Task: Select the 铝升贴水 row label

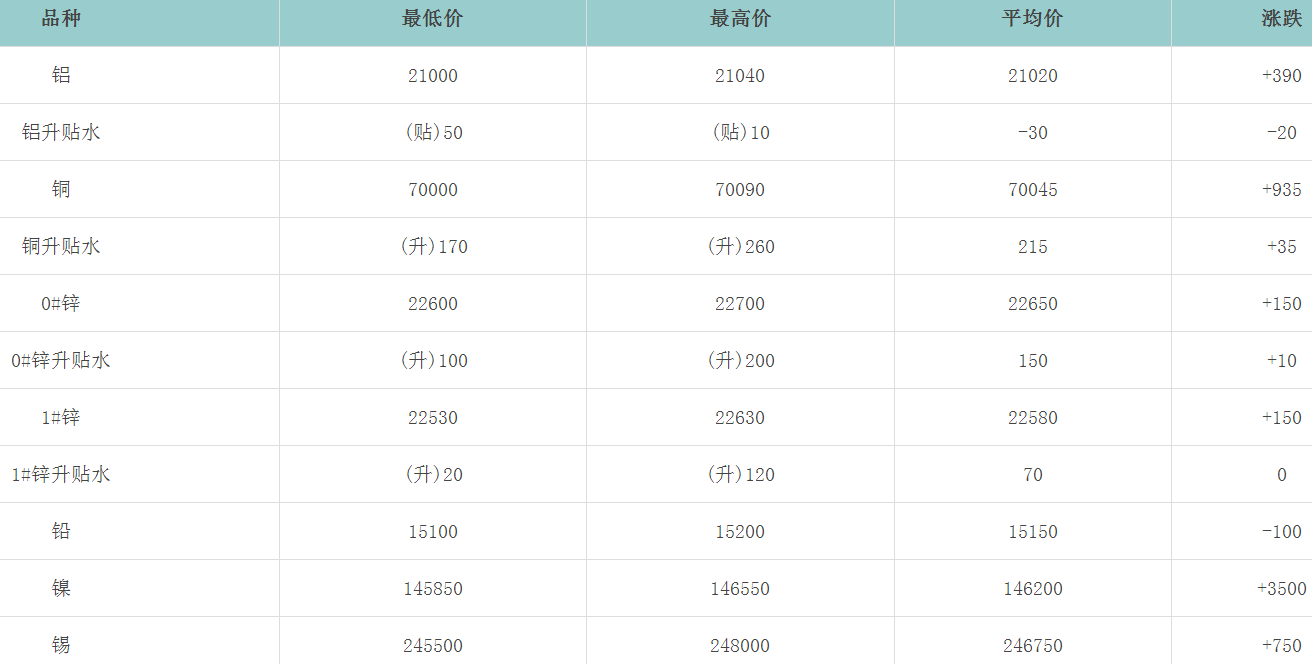Action: click(61, 132)
